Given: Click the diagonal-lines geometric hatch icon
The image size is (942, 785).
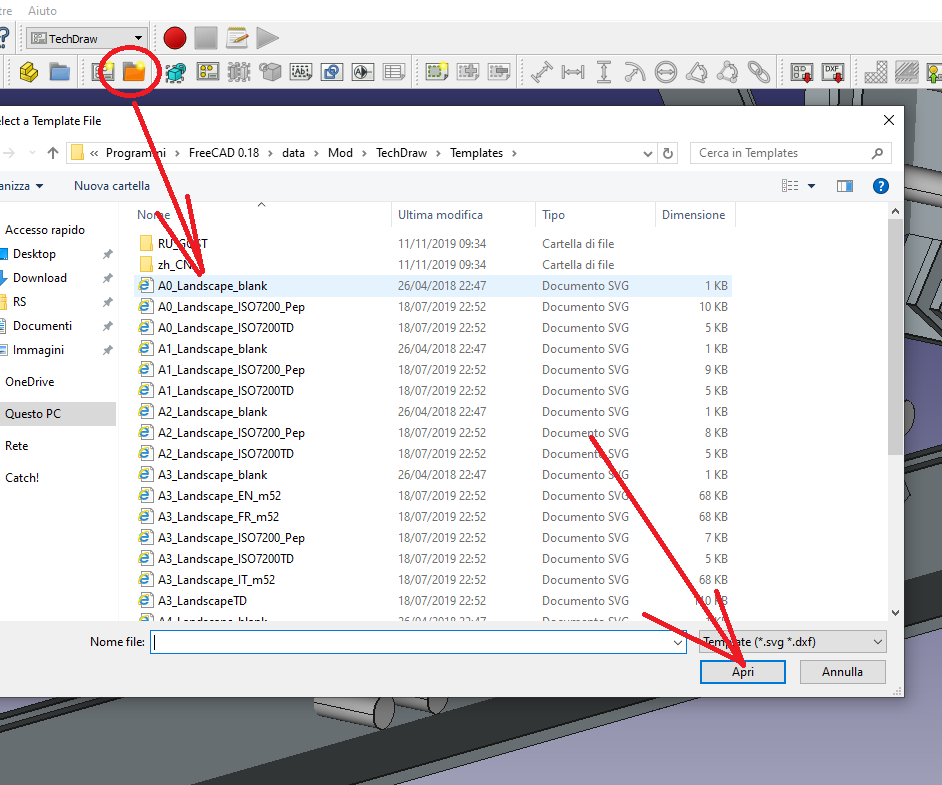Looking at the screenshot, I should [907, 73].
